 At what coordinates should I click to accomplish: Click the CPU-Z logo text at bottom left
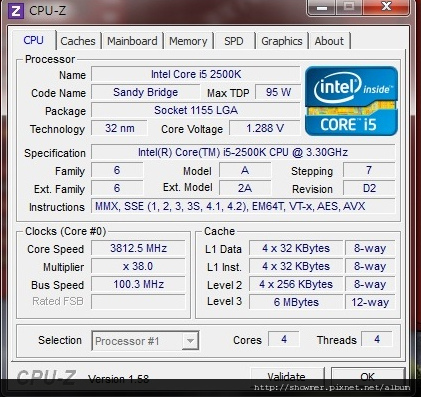click(46, 378)
